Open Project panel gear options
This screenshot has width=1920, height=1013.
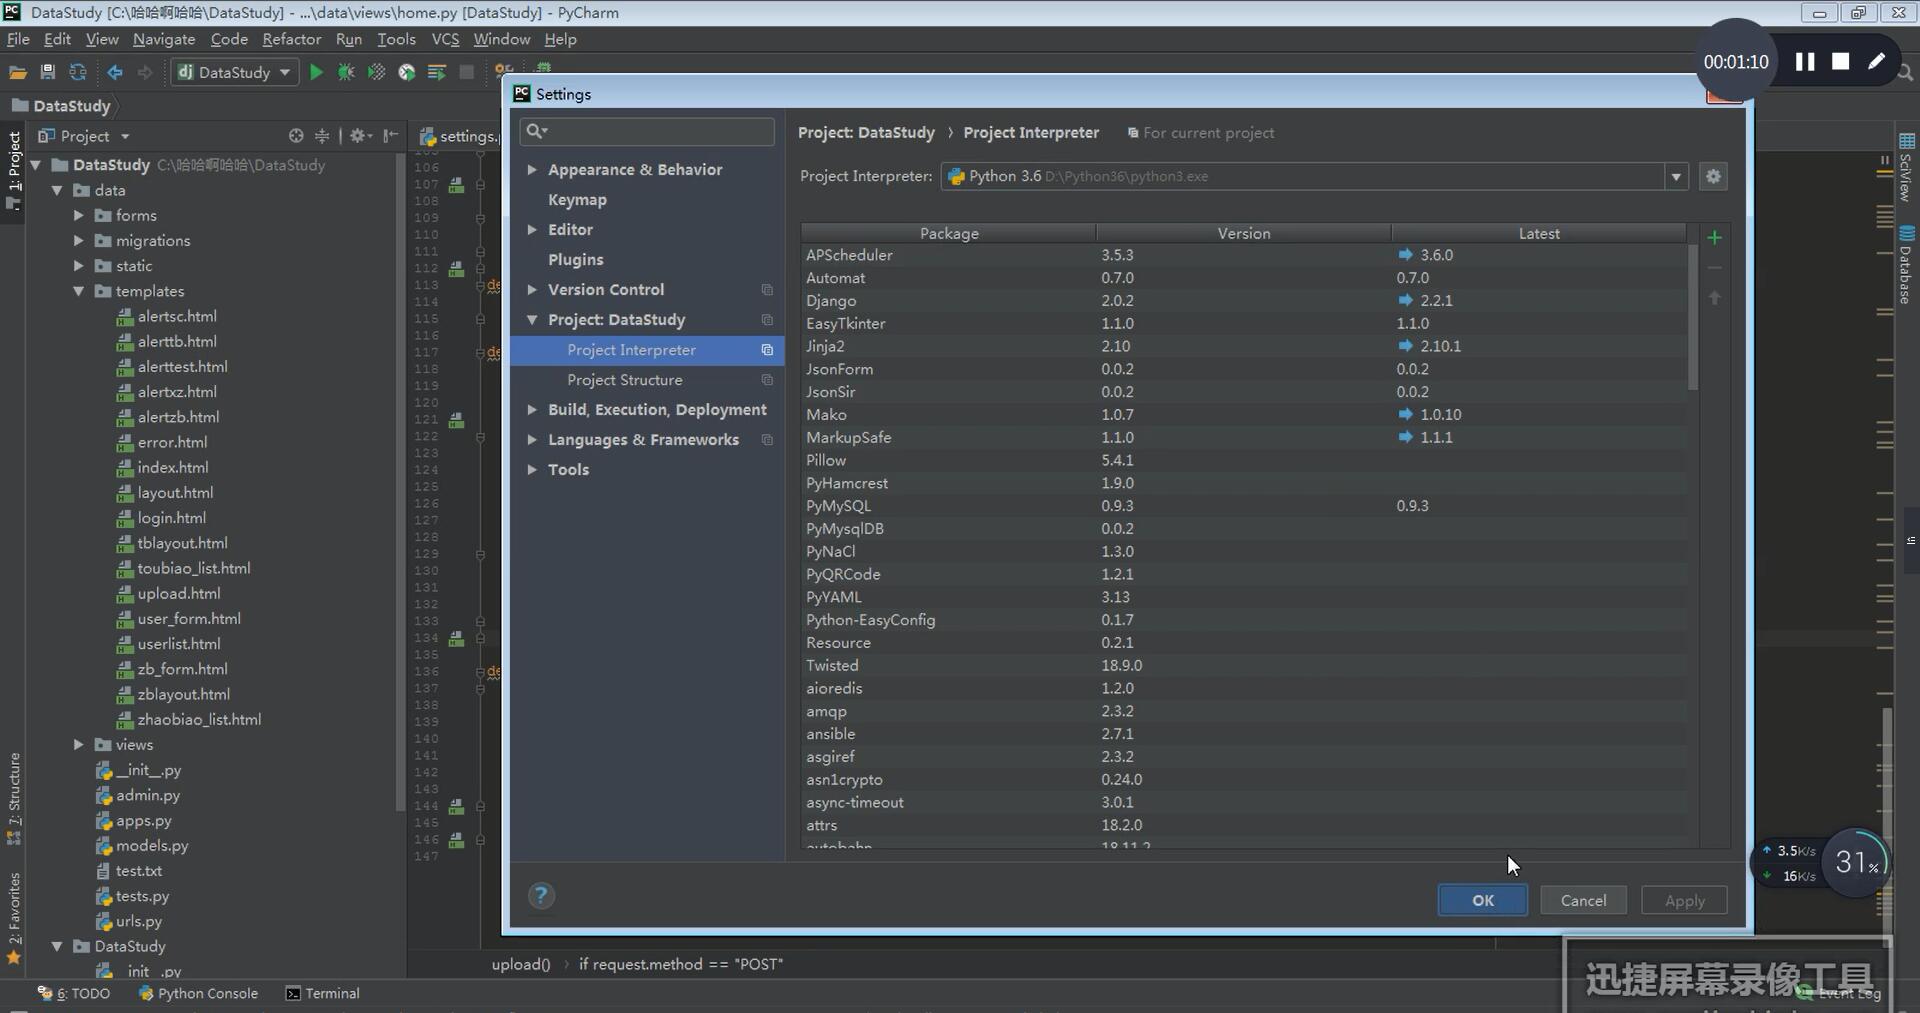coord(360,136)
